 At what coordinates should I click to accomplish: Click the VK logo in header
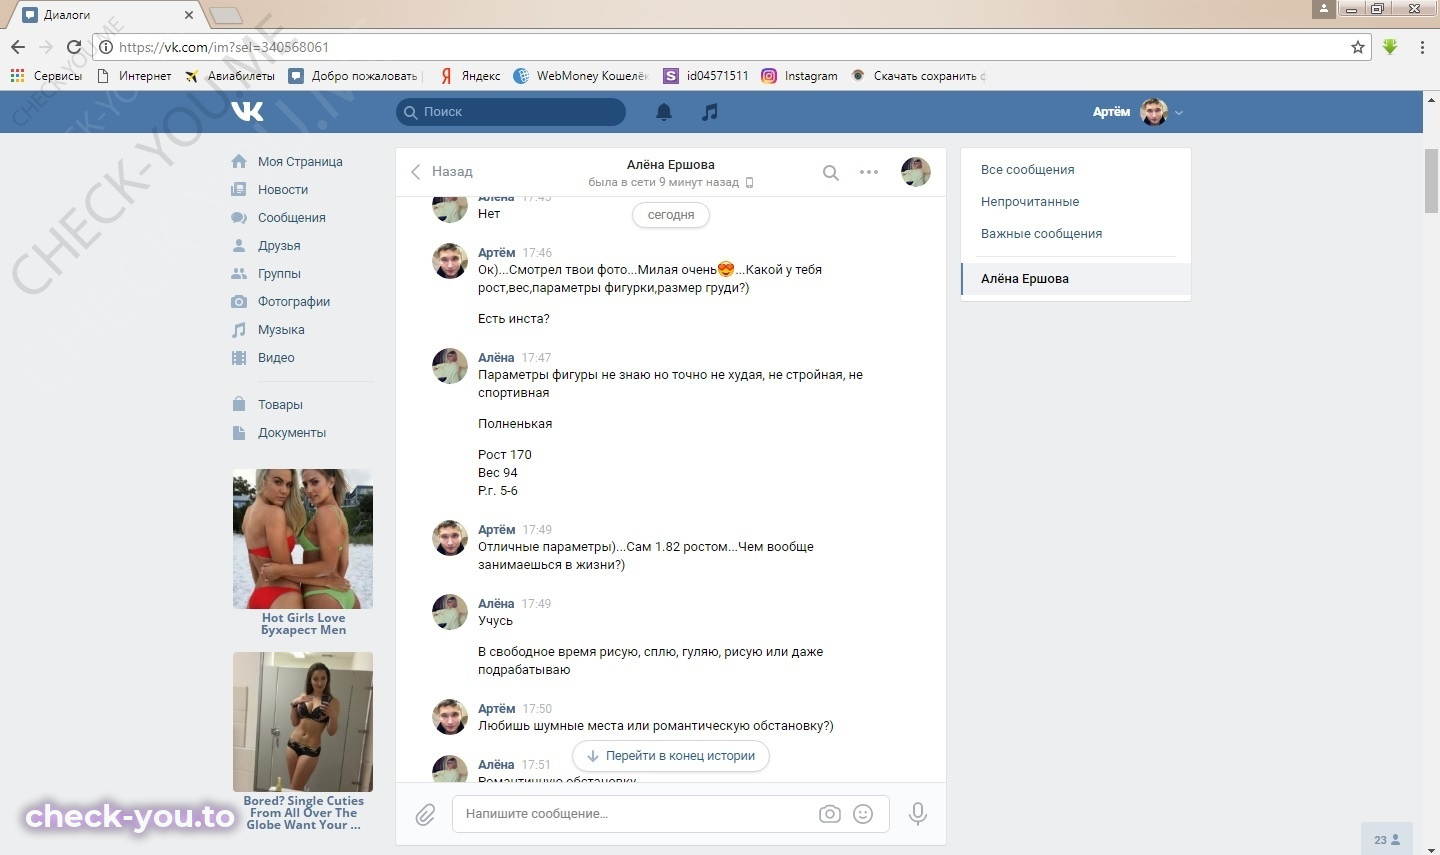click(247, 111)
